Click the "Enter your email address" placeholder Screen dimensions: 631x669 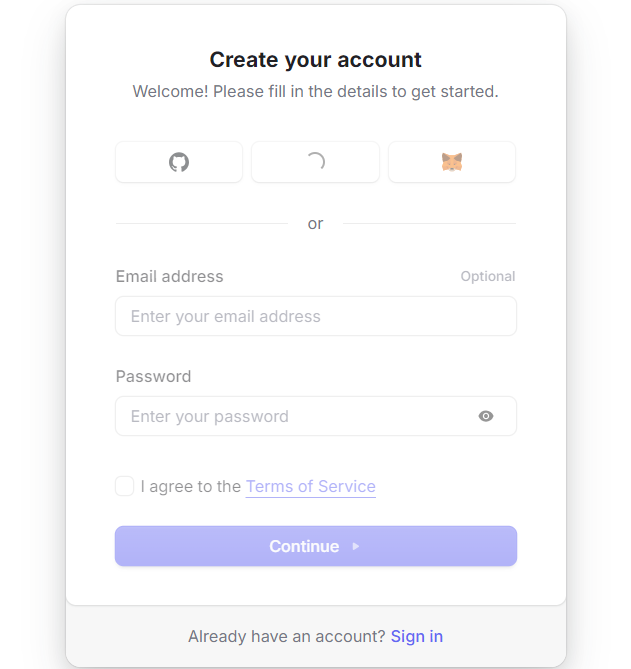pyautogui.click(x=226, y=316)
